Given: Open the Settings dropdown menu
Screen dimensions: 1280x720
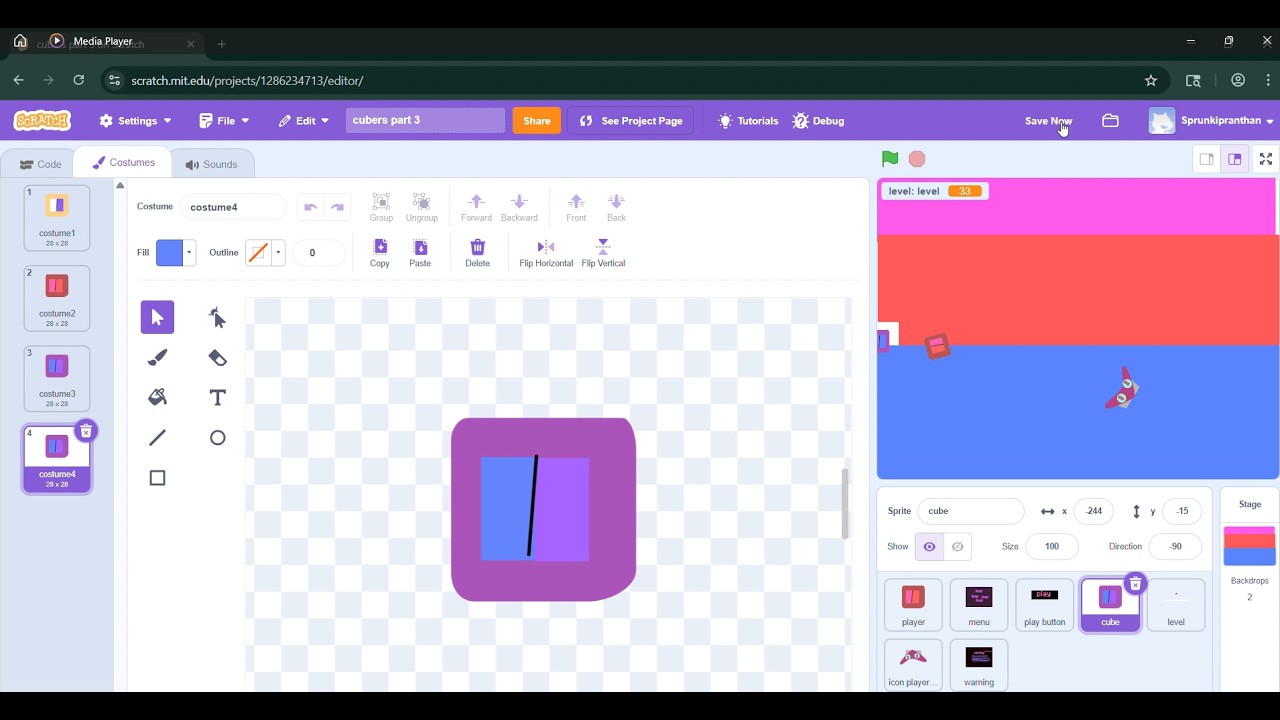Looking at the screenshot, I should [x=136, y=120].
